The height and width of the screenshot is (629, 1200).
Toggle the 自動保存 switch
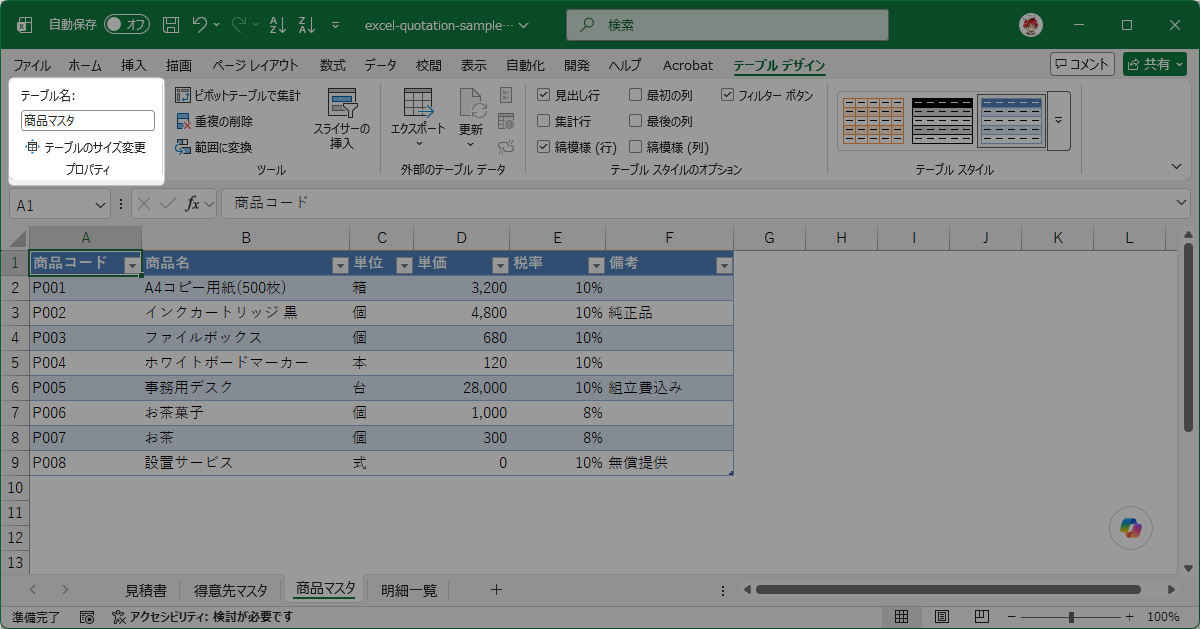[127, 24]
